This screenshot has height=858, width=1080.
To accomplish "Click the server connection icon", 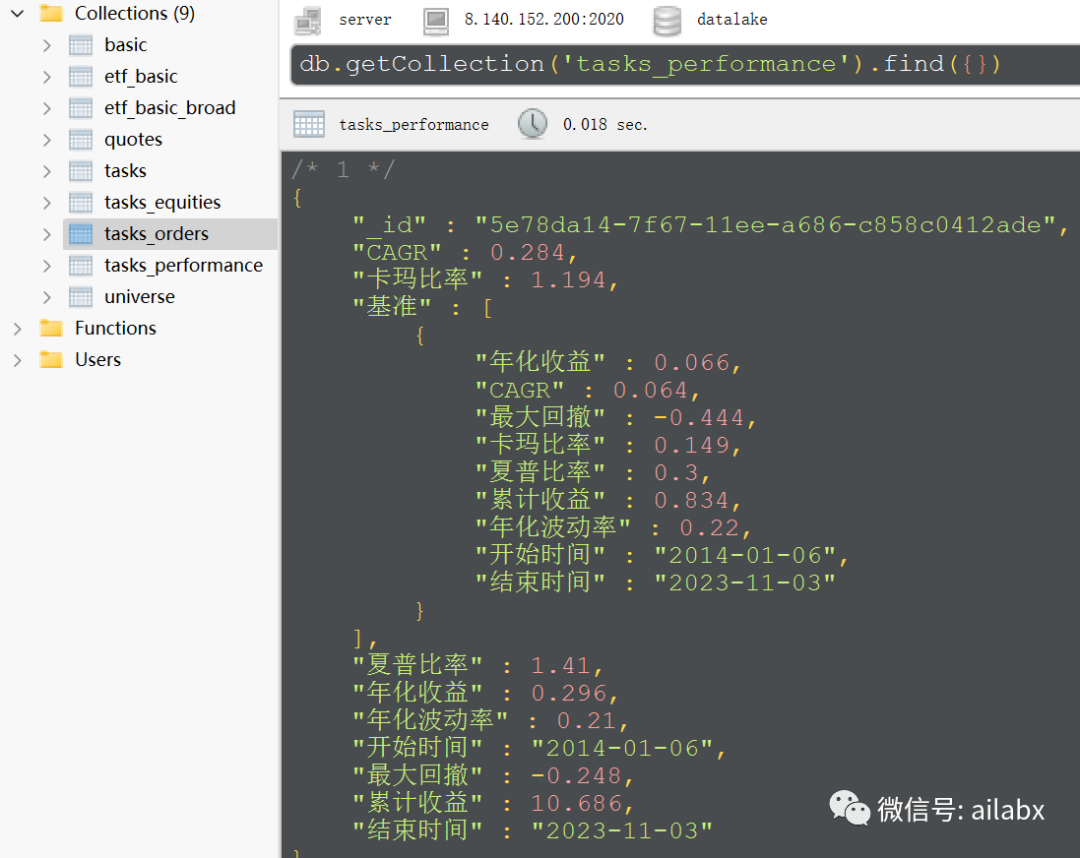I will click(308, 20).
